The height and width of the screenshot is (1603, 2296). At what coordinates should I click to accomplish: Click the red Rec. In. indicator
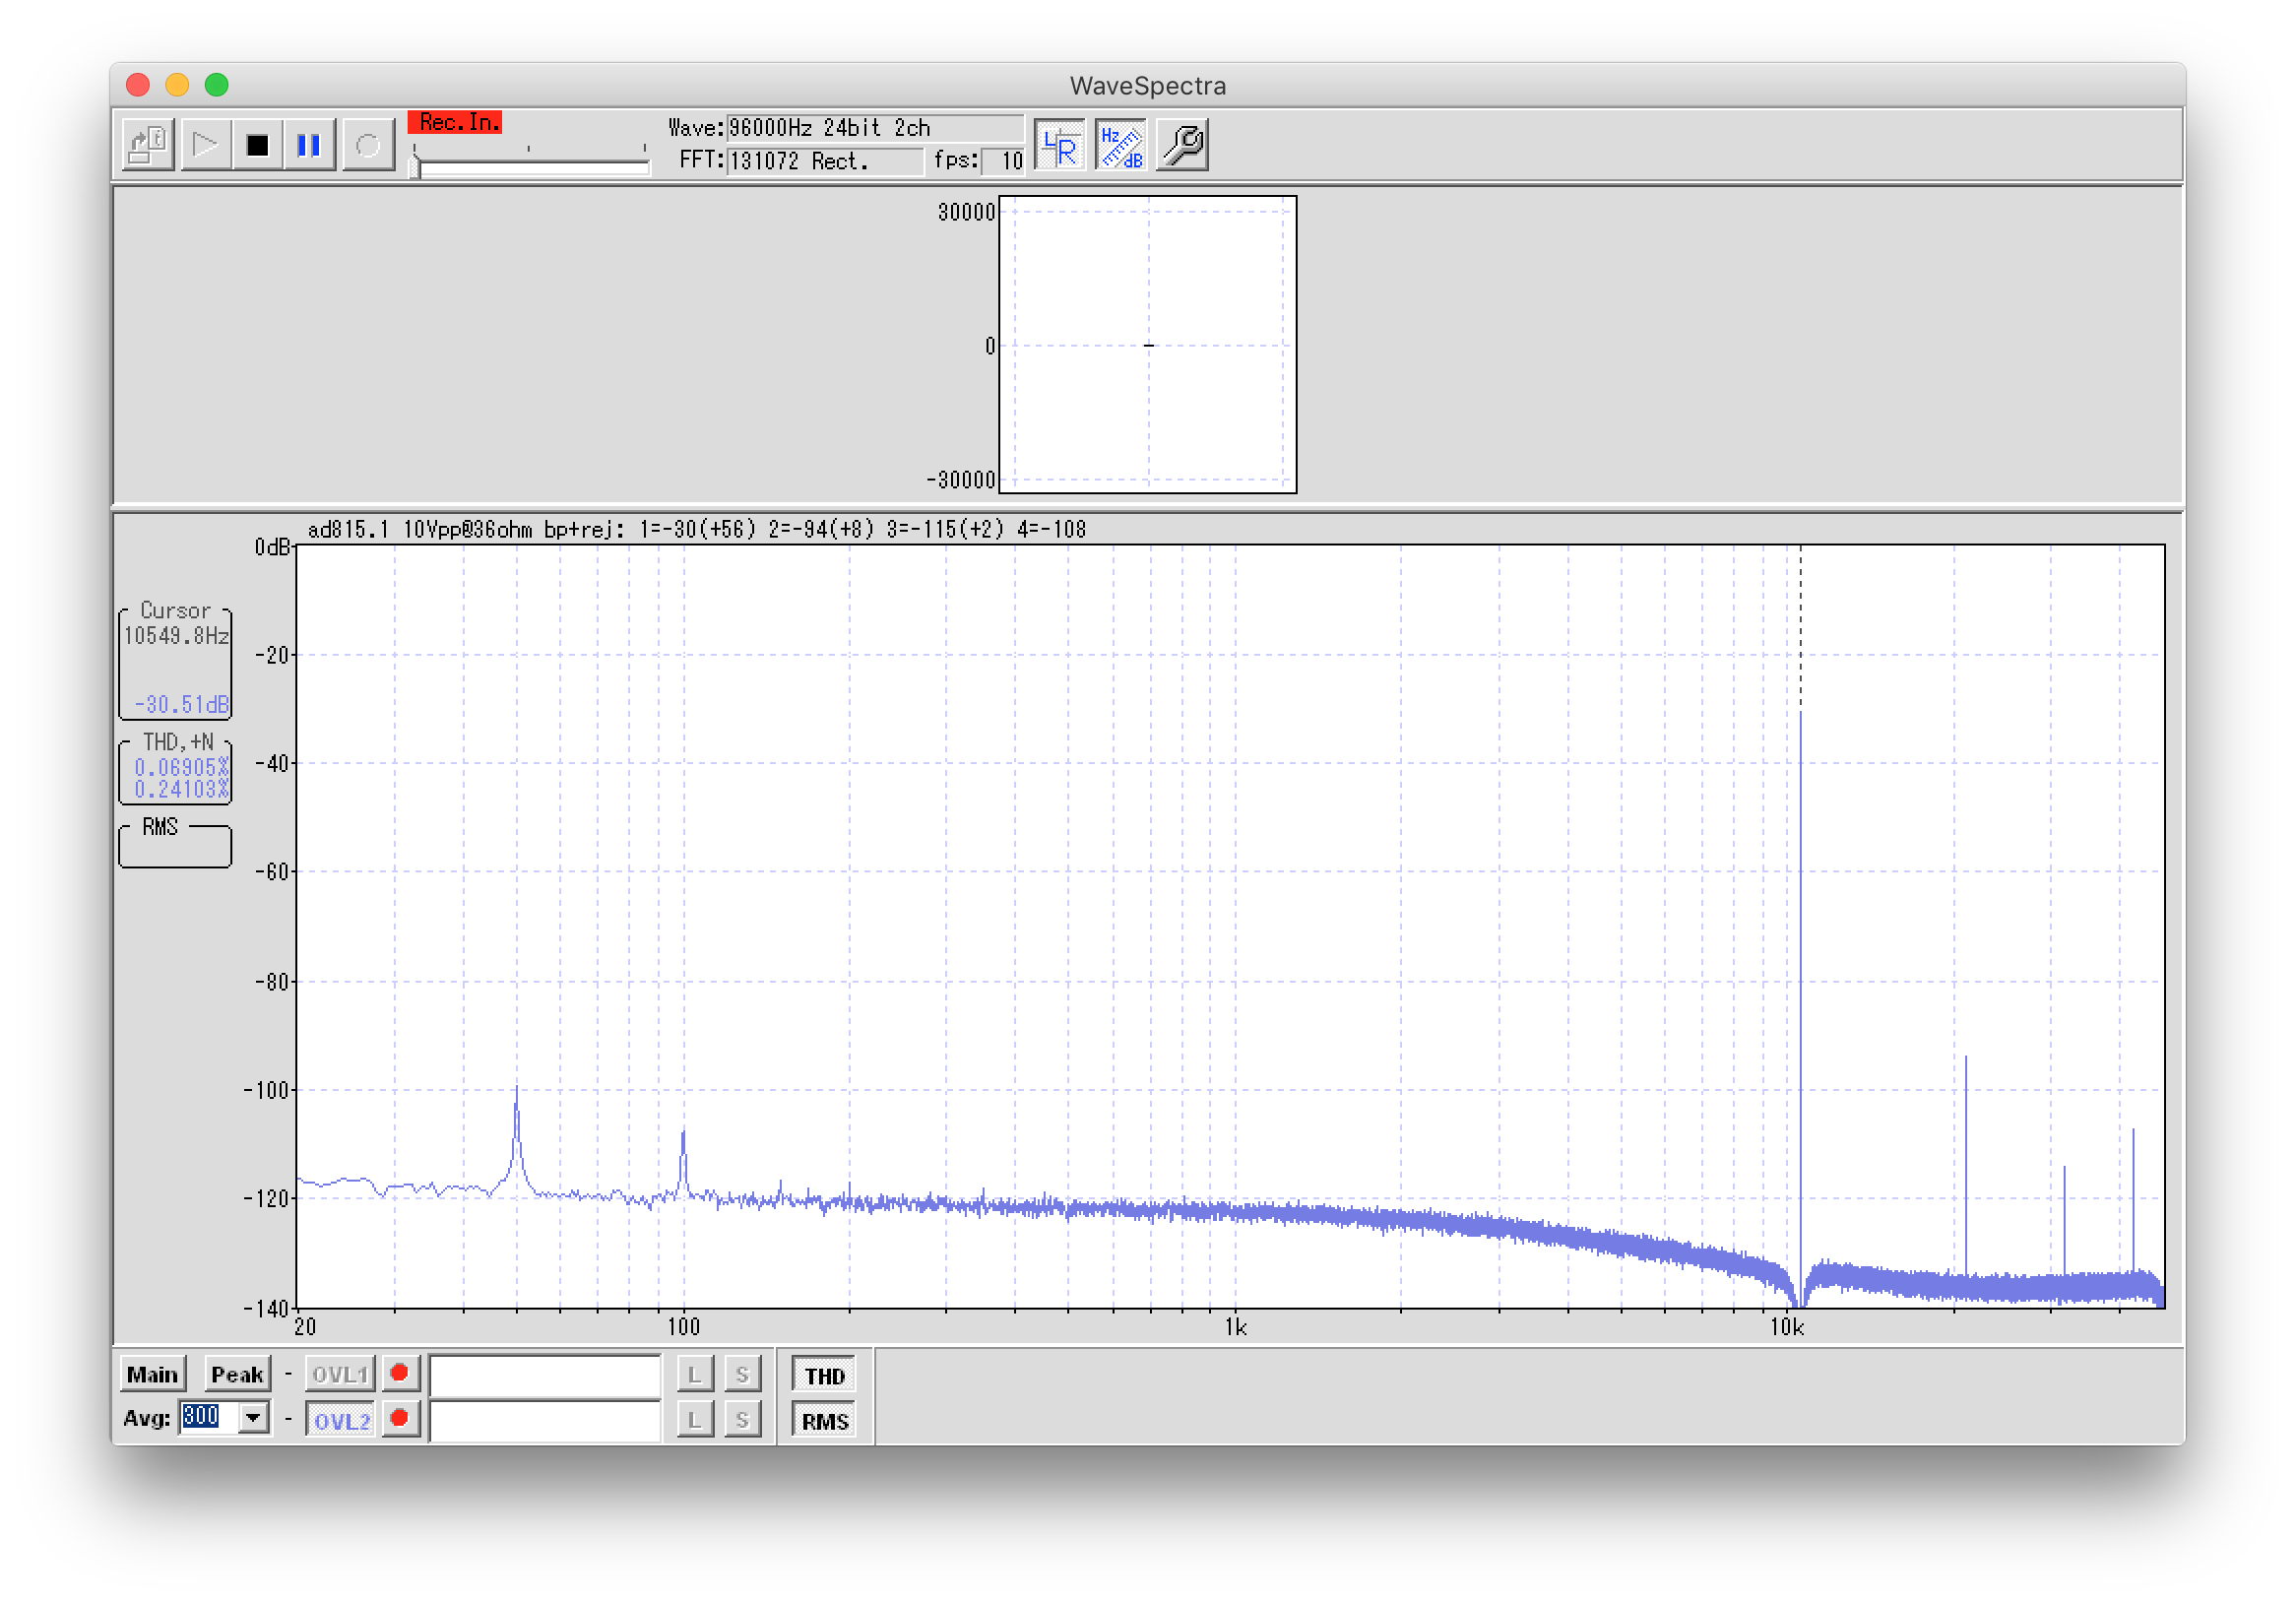point(455,122)
